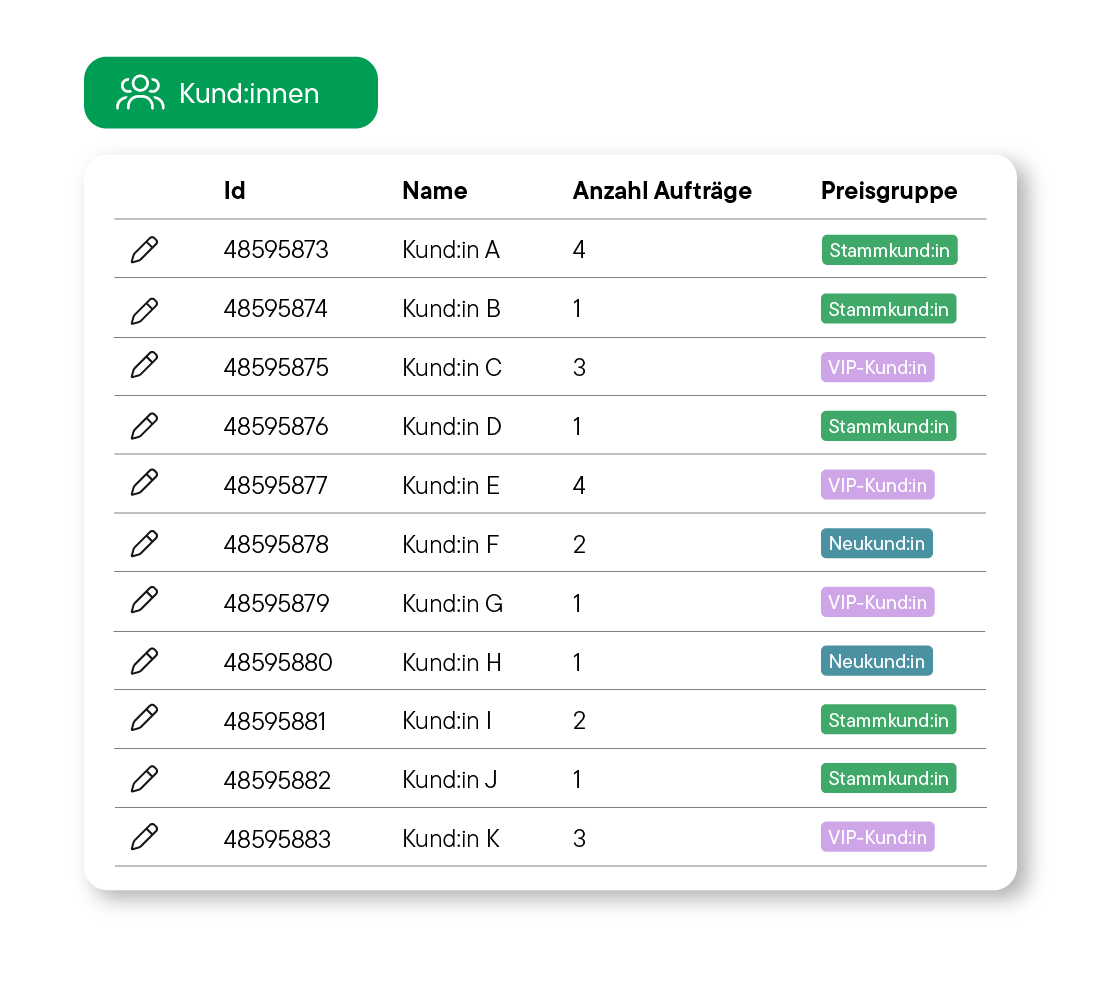
Task: Edit Kund:in B via its pencil icon
Action: tap(144, 308)
